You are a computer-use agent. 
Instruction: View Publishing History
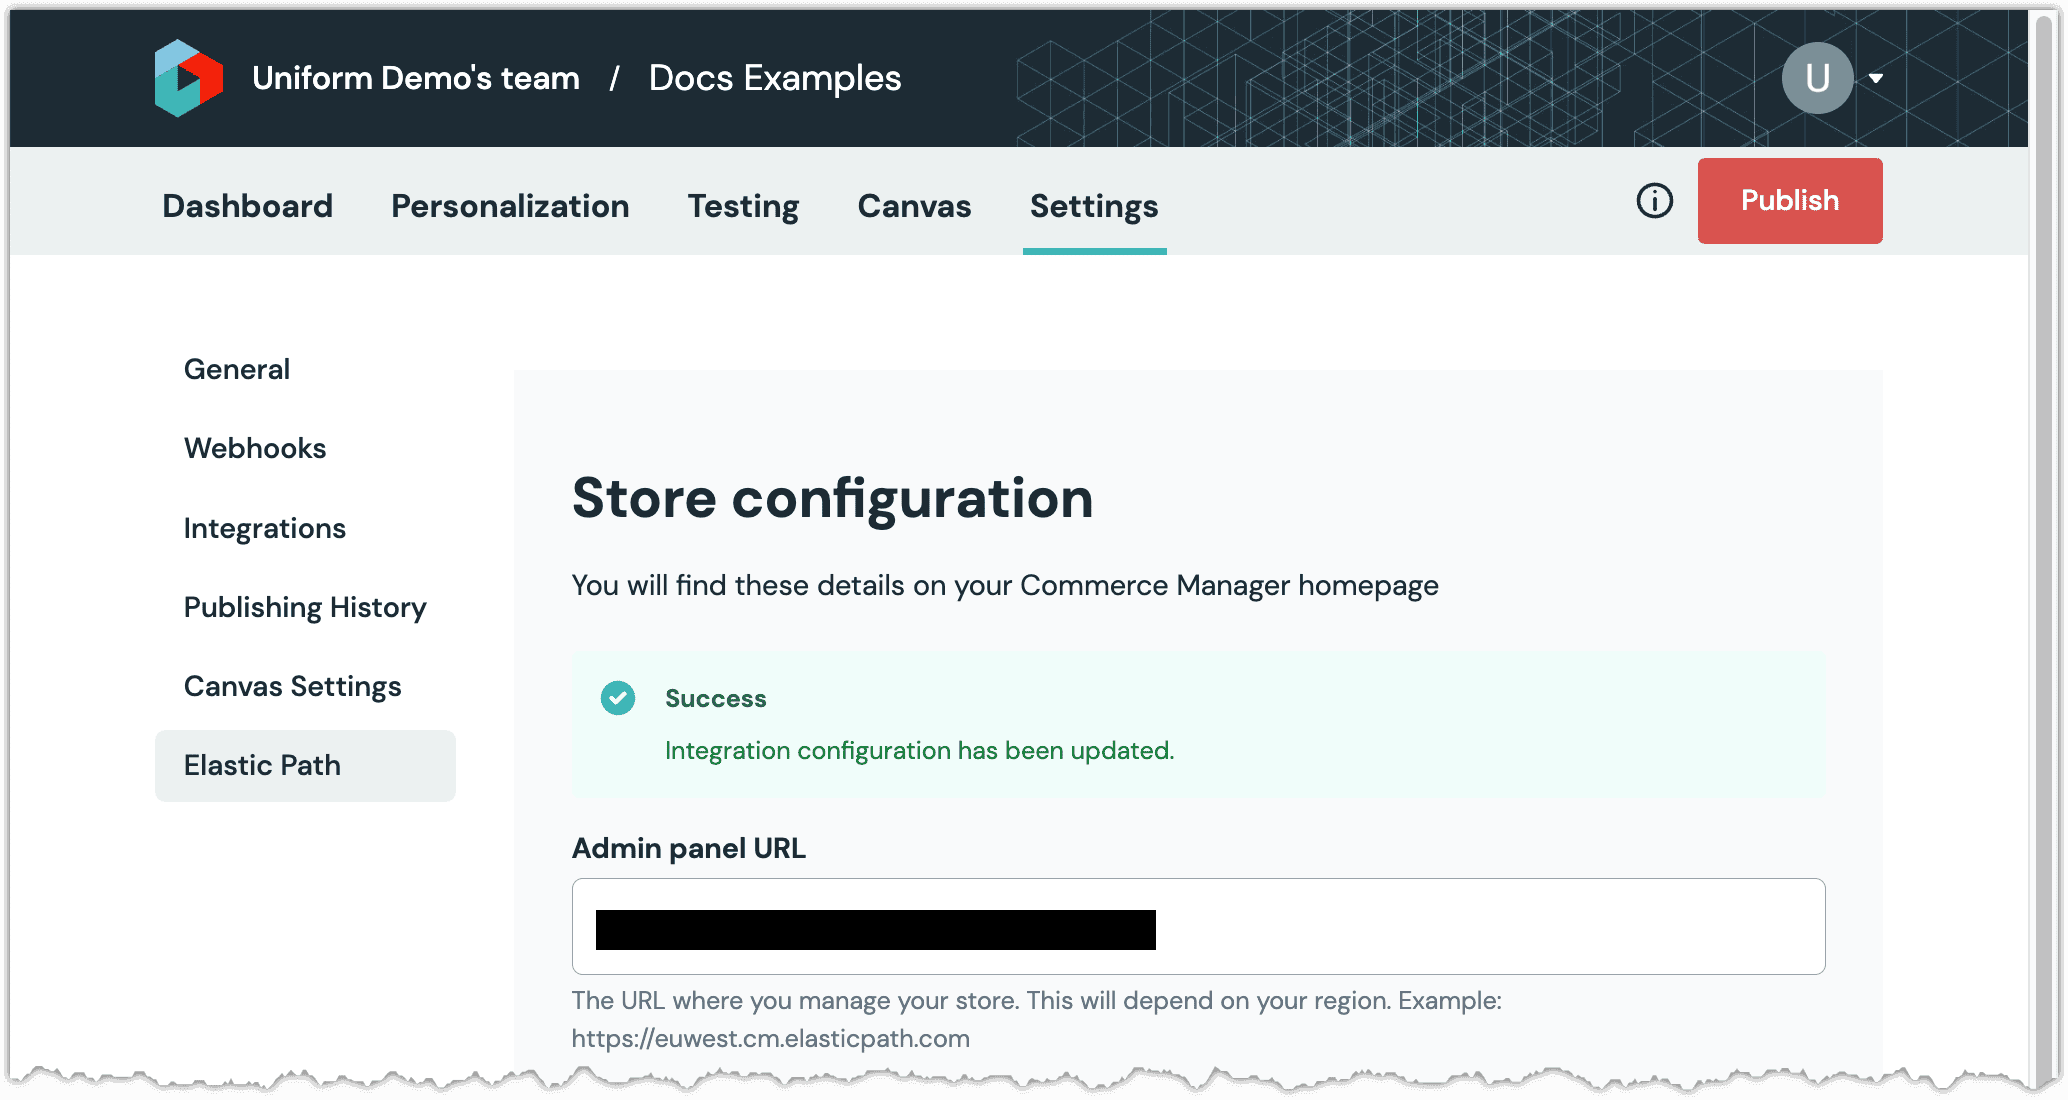tap(305, 607)
